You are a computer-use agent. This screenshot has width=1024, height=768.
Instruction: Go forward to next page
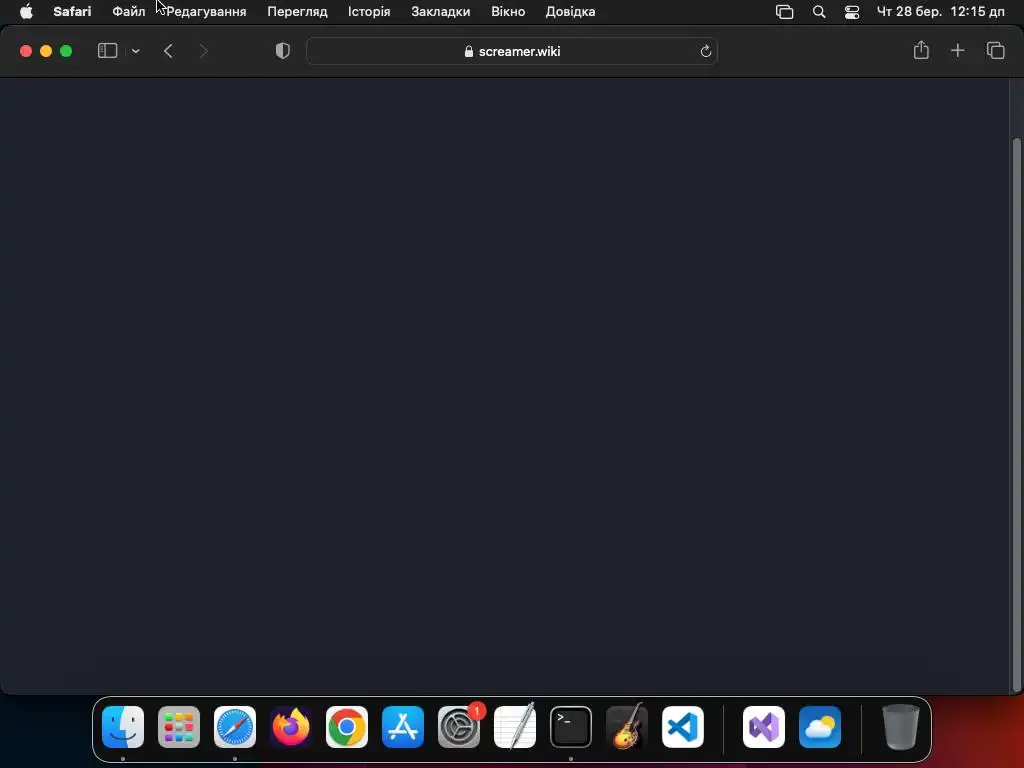pyautogui.click(x=204, y=51)
